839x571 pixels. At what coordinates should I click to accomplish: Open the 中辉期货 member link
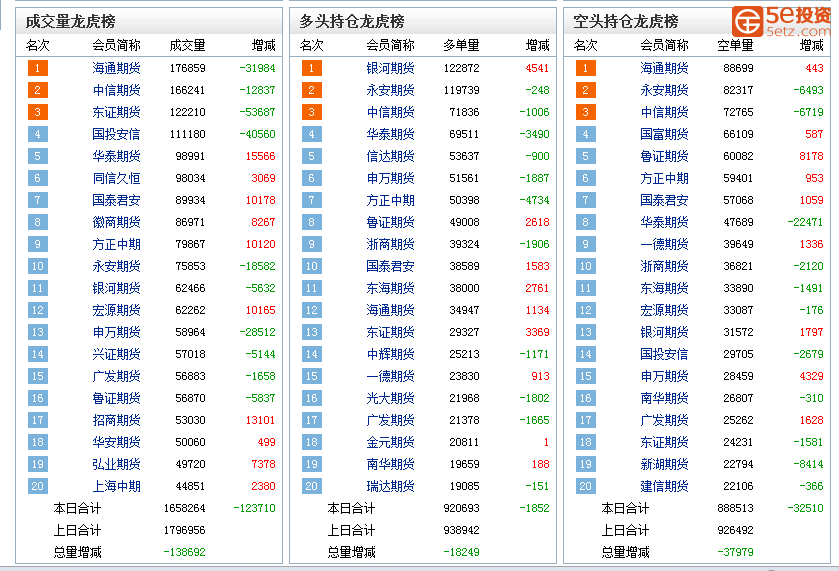click(390, 354)
